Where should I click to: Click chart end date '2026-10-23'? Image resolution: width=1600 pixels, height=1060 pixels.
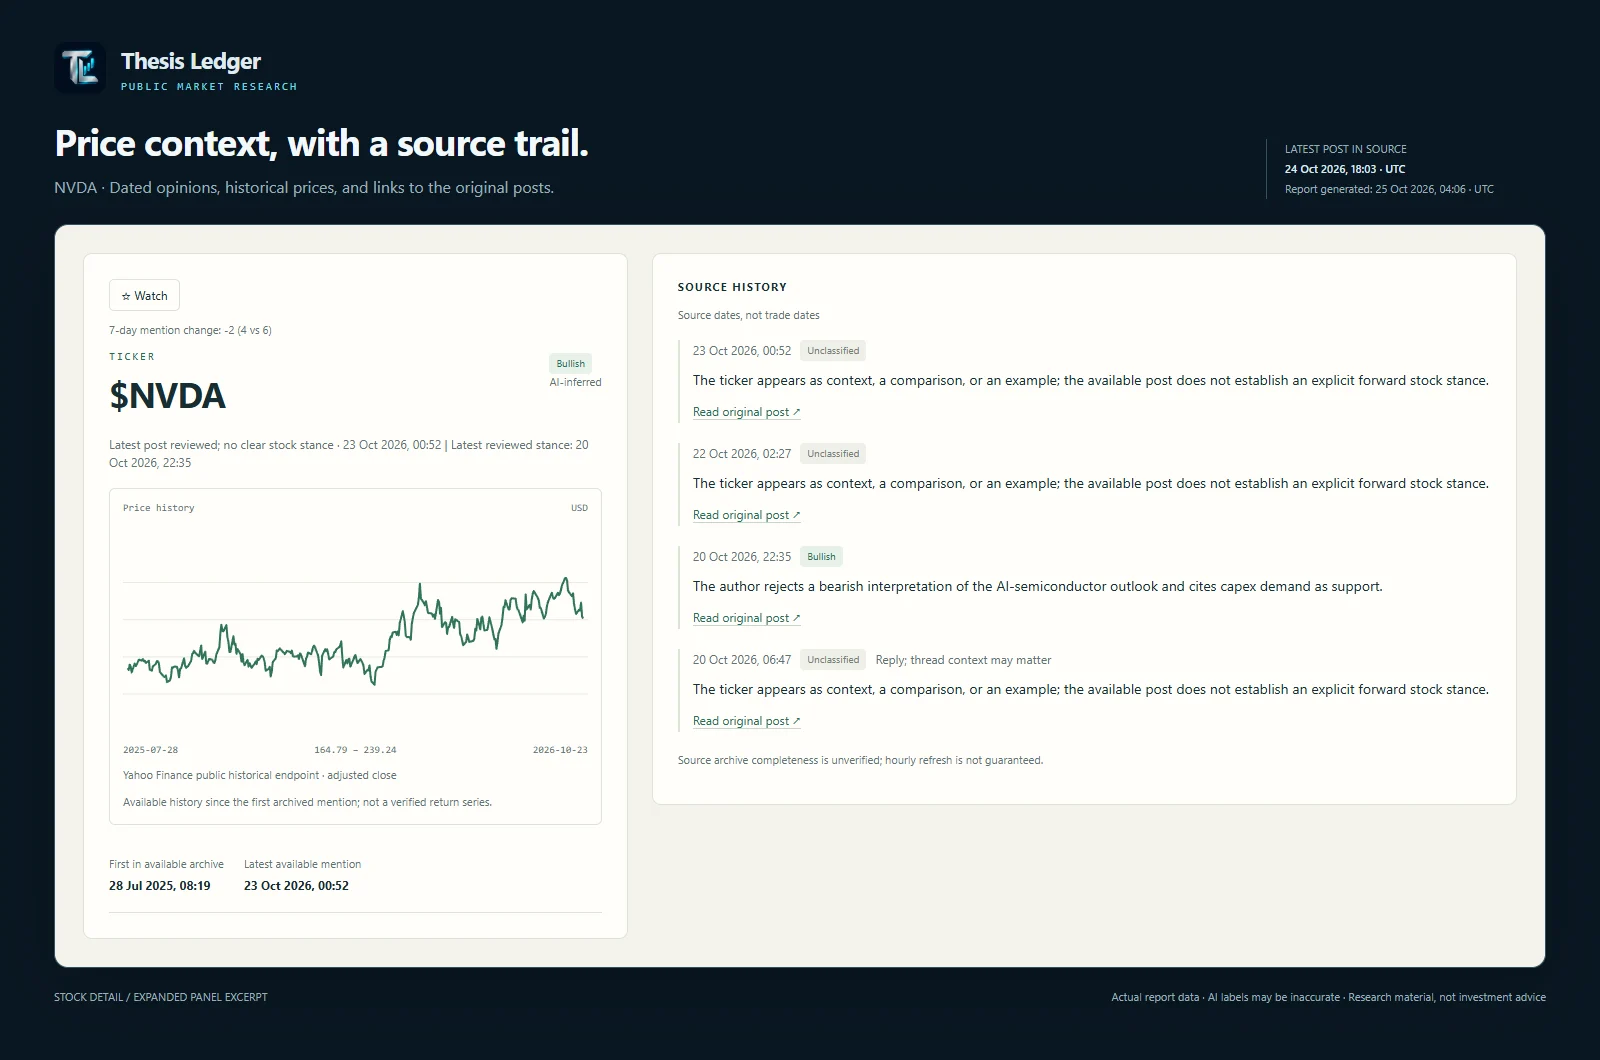click(560, 750)
